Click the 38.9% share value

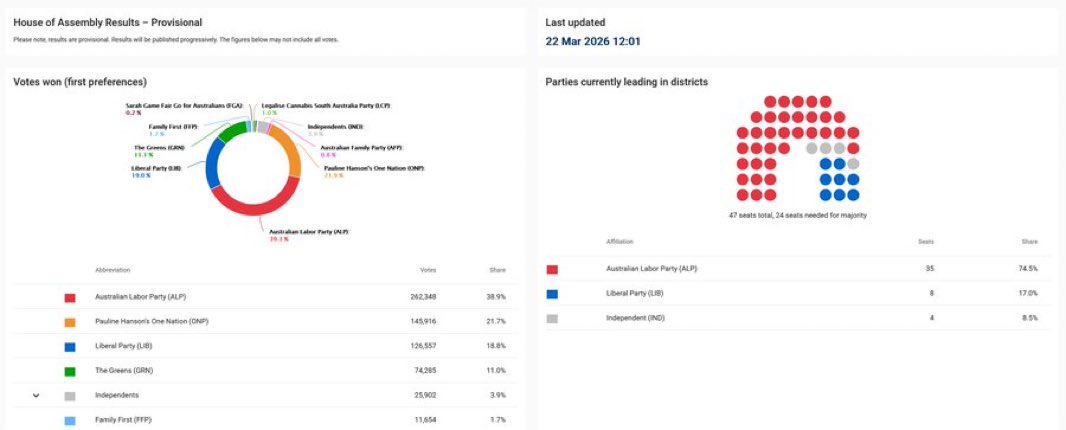click(x=497, y=297)
